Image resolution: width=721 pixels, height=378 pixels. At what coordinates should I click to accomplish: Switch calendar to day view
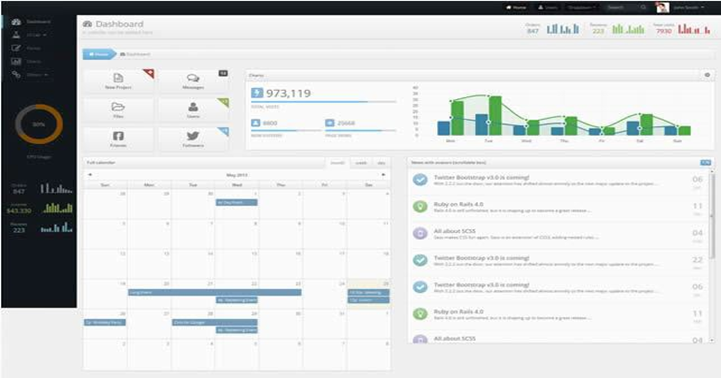coord(381,163)
